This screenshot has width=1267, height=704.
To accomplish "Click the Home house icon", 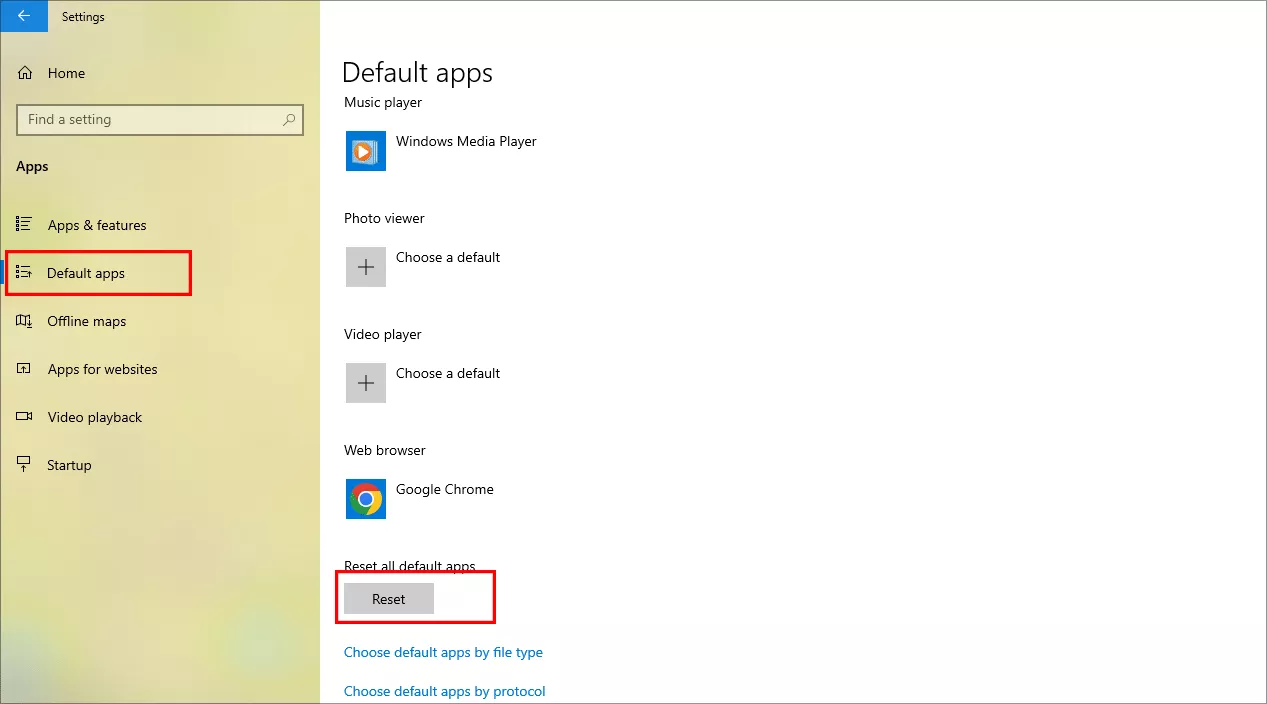I will pos(26,73).
